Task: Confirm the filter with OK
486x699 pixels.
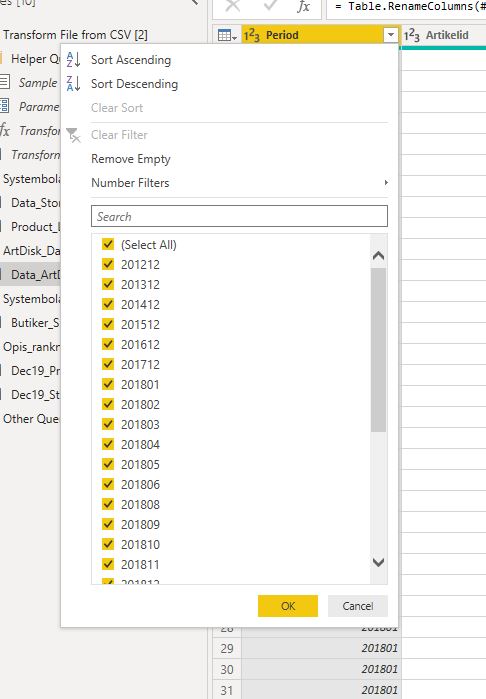Action: tap(288, 606)
